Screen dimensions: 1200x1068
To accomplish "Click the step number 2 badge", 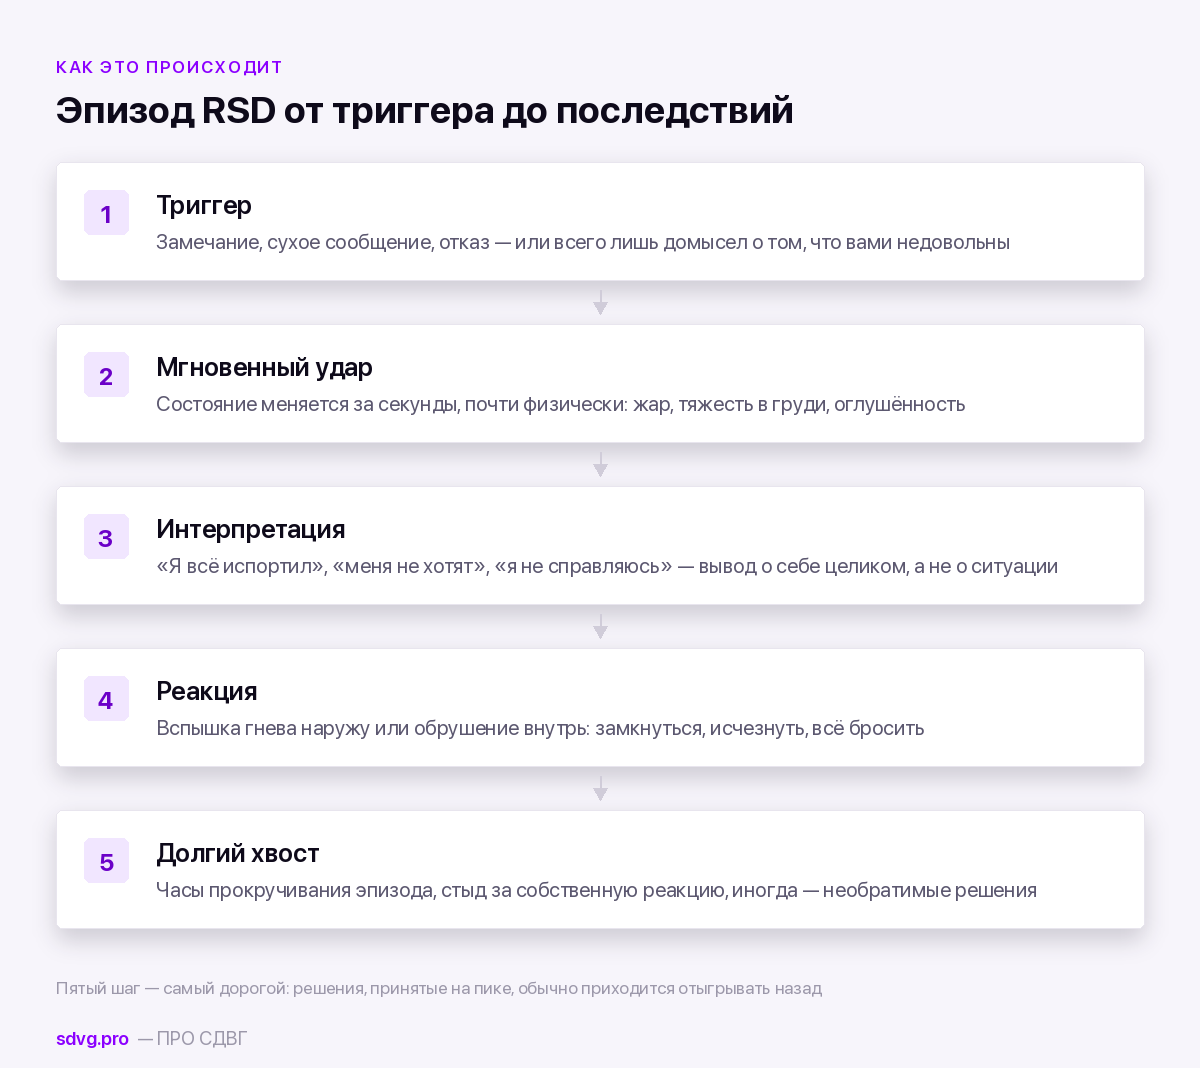I will [106, 375].
